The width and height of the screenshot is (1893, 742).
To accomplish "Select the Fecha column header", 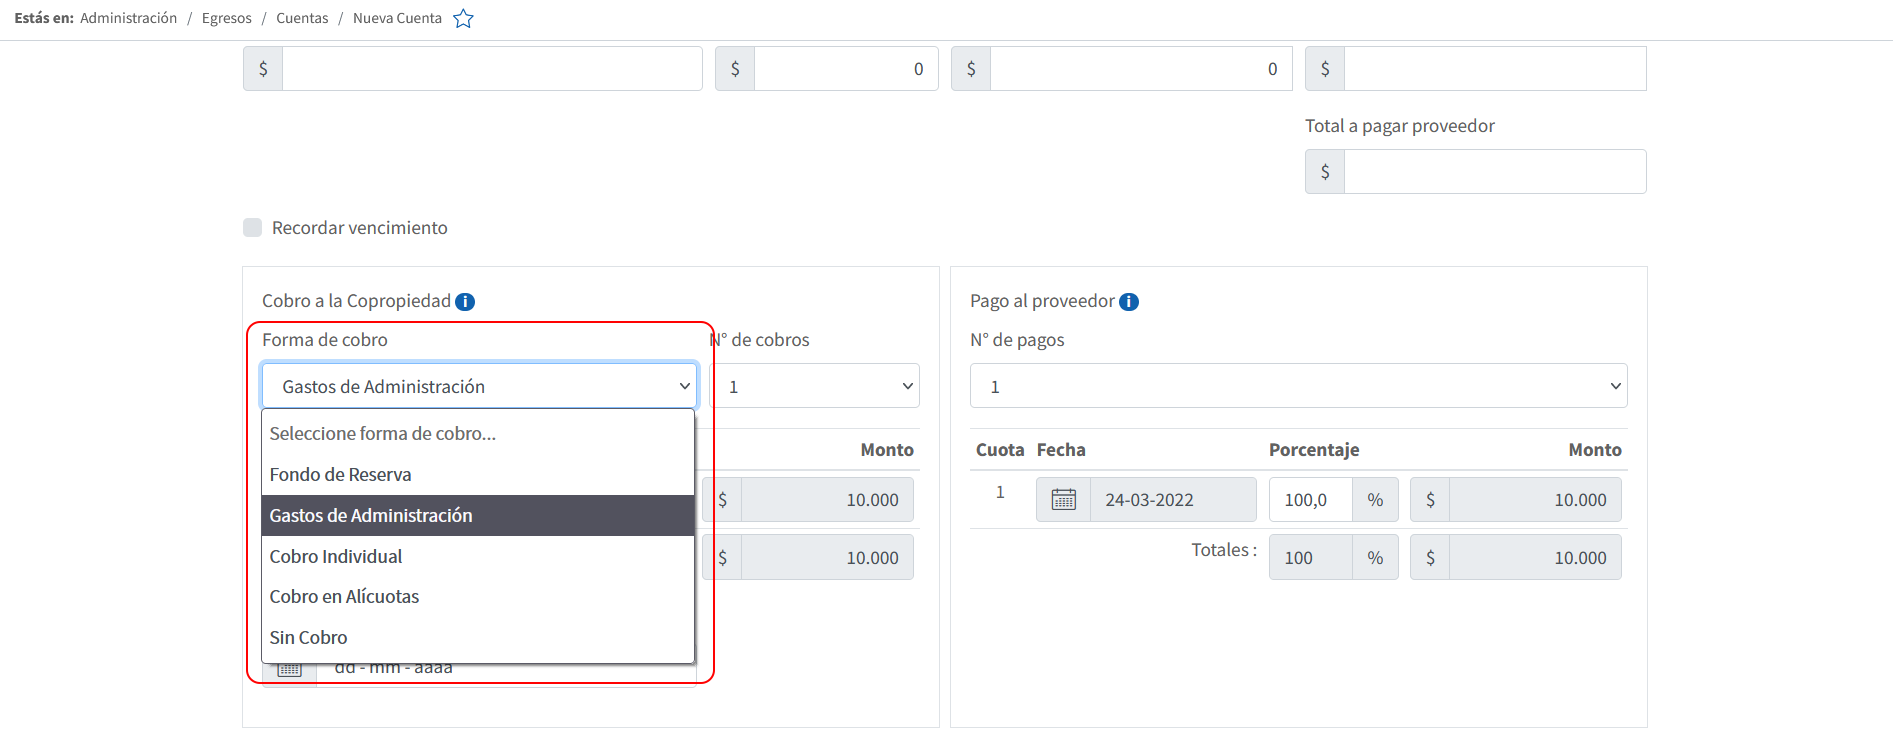I will [1061, 450].
